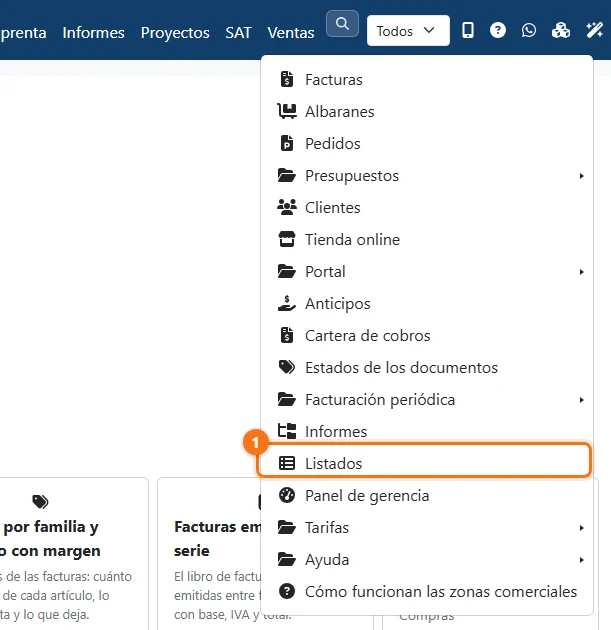Click the mobile phone icon
The image size is (611, 630).
[x=468, y=31]
